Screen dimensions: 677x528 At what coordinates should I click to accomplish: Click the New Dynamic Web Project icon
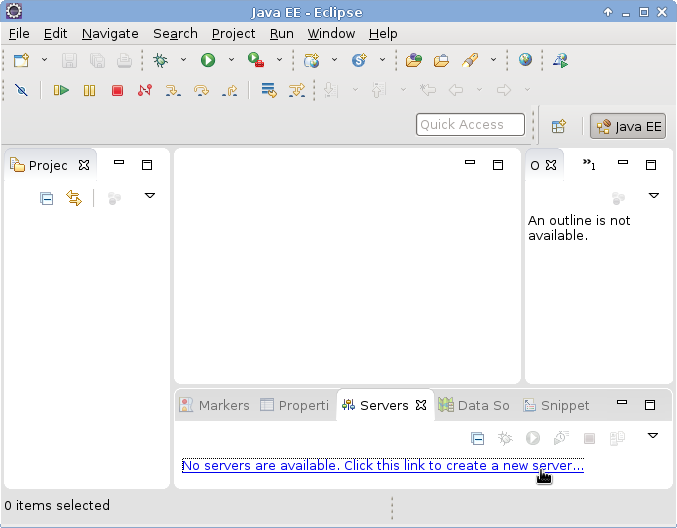(311, 60)
